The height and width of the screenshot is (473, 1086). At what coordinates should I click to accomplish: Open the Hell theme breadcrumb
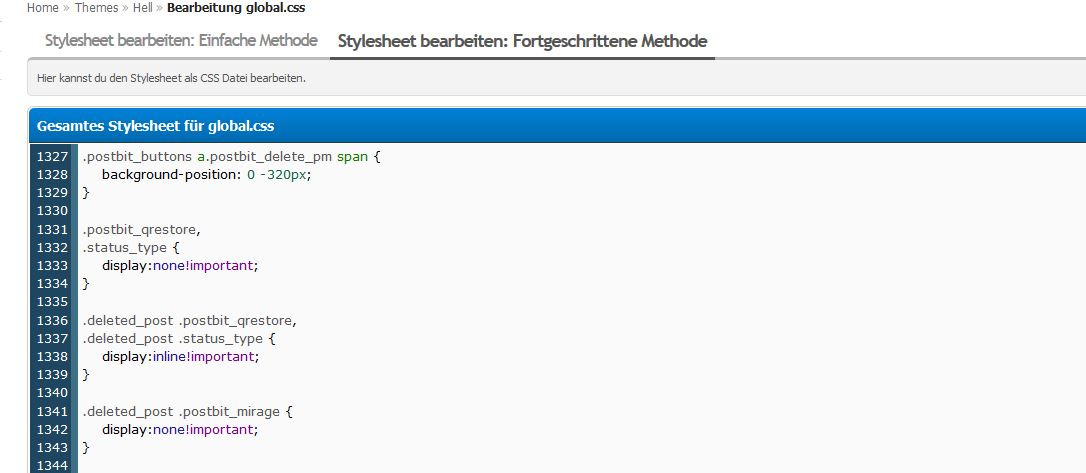pos(142,8)
